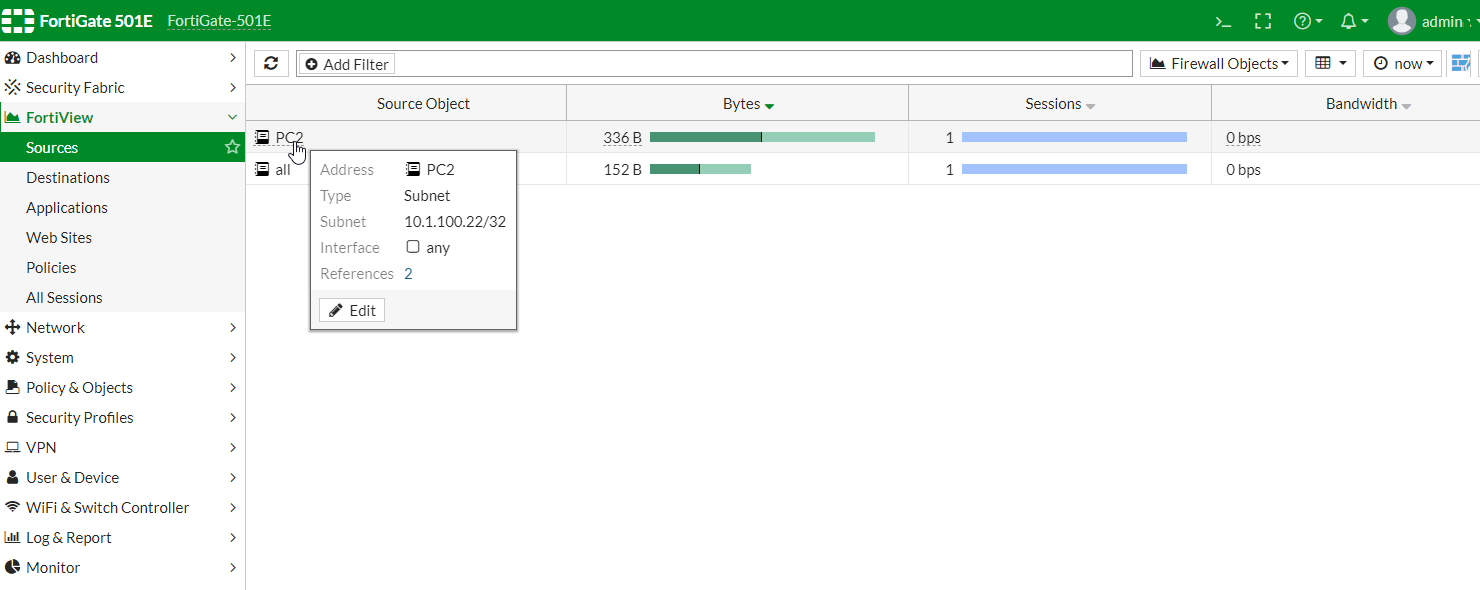Click the Monitor pie chart icon

[13, 568]
